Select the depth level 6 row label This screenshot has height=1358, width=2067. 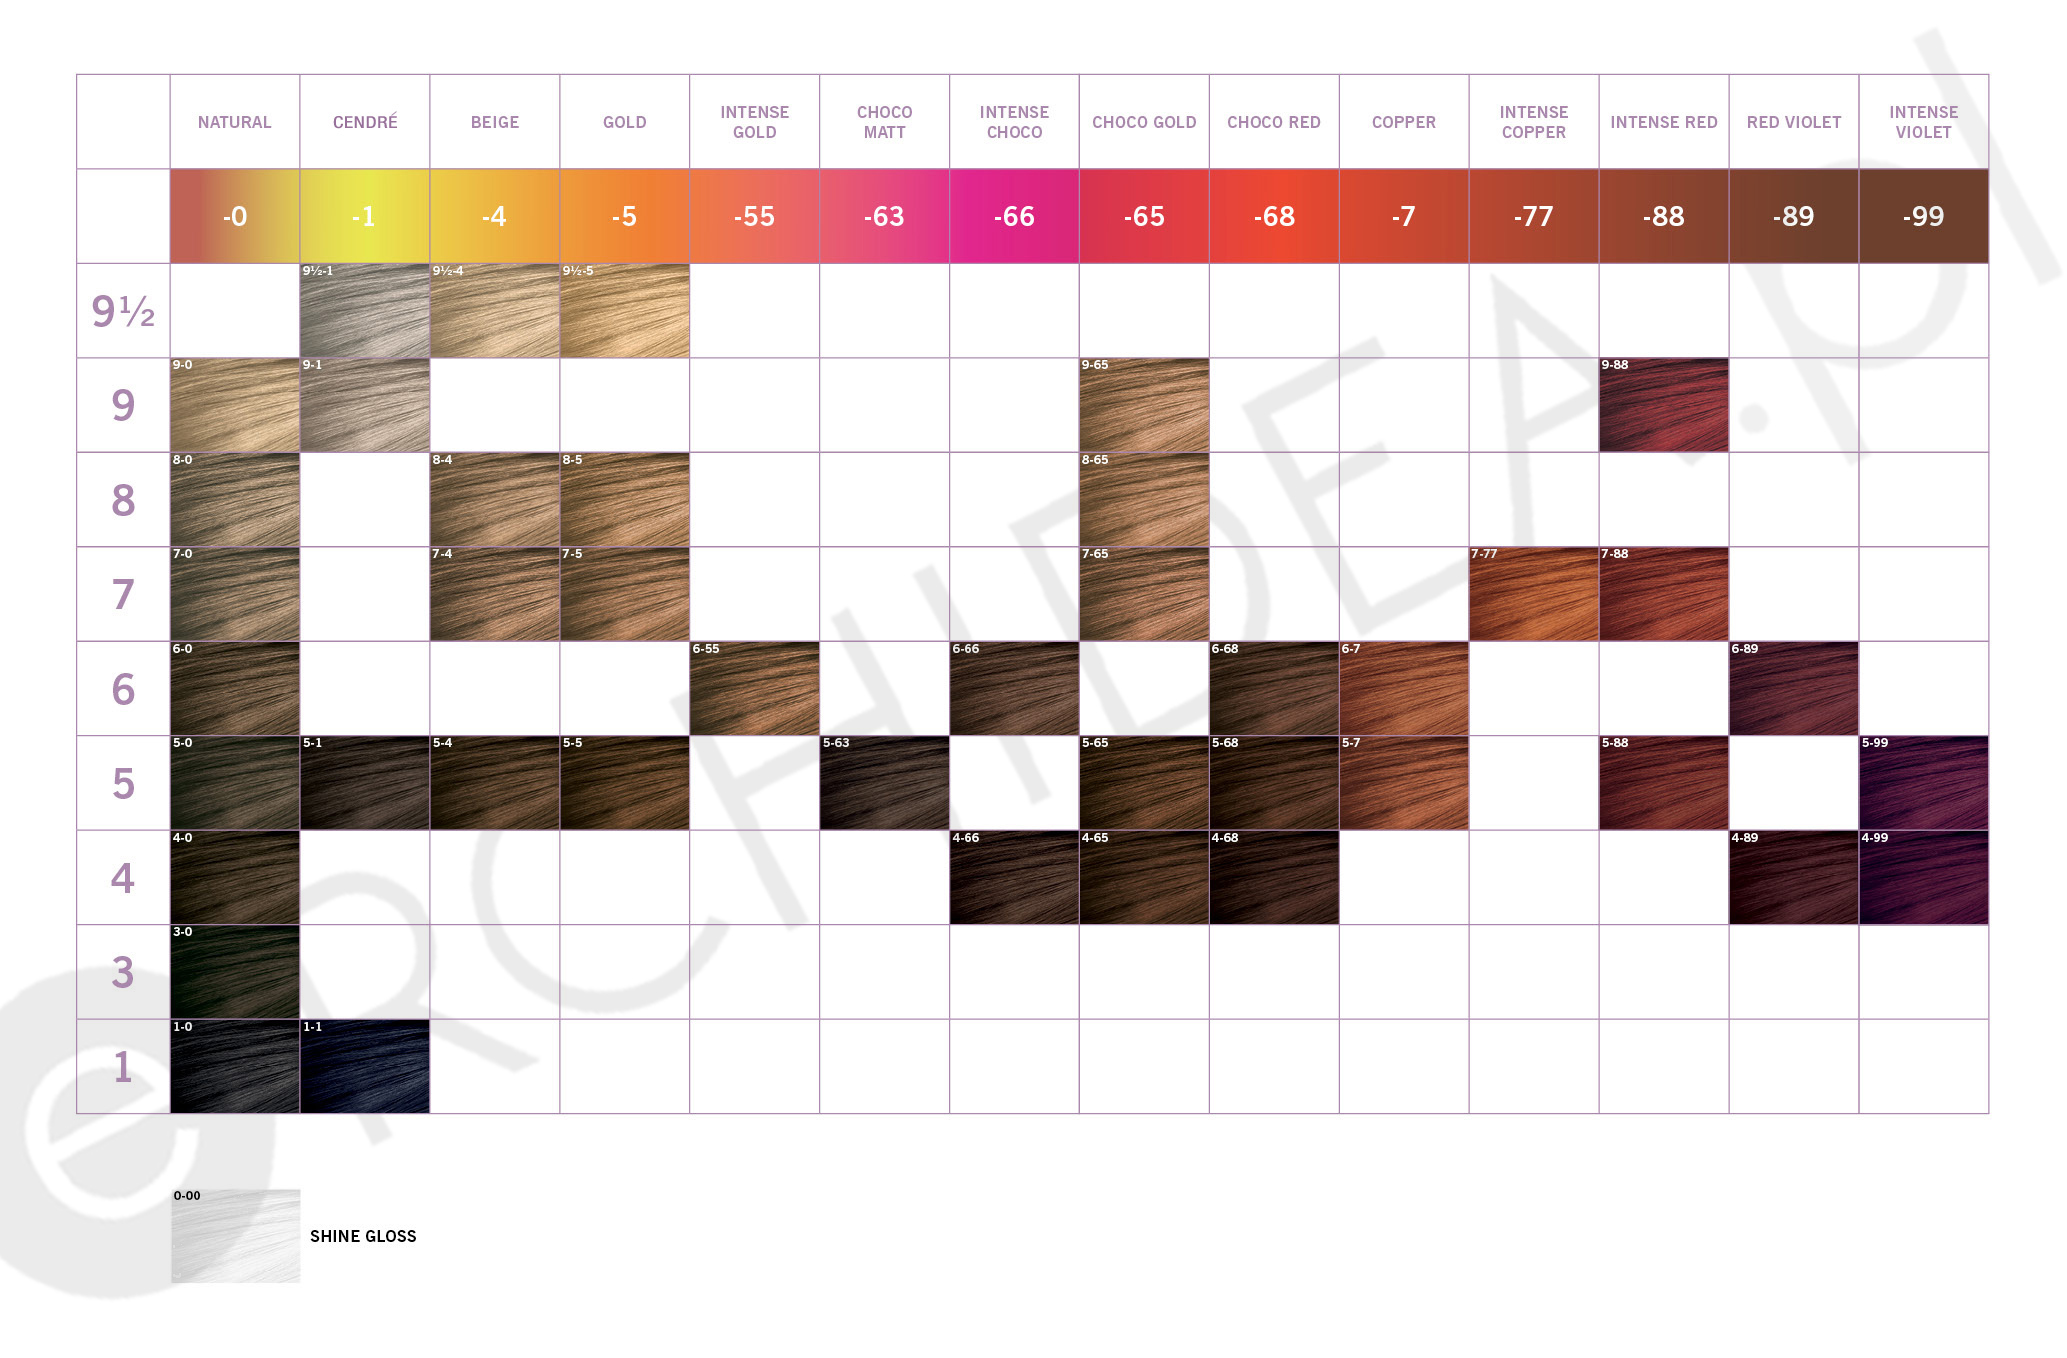[123, 689]
